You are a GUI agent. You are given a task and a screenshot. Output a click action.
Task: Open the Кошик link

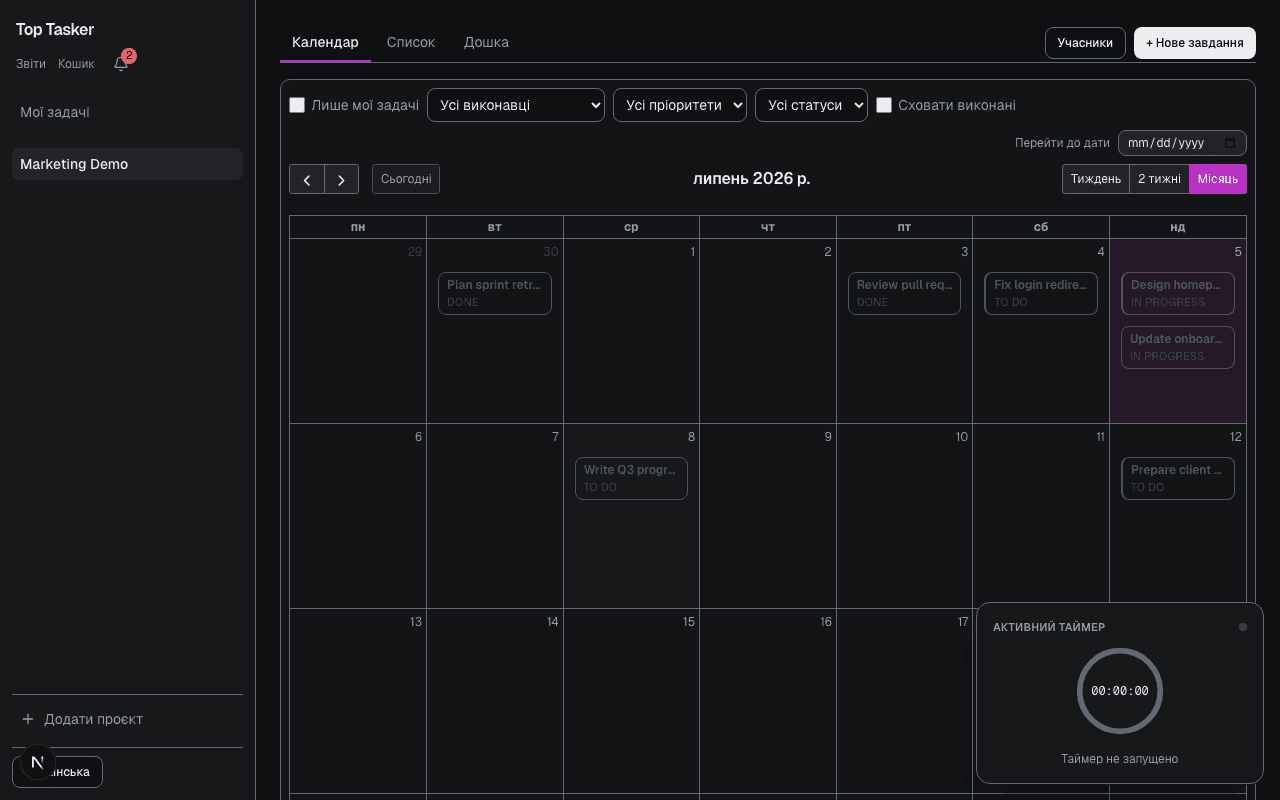[76, 63]
